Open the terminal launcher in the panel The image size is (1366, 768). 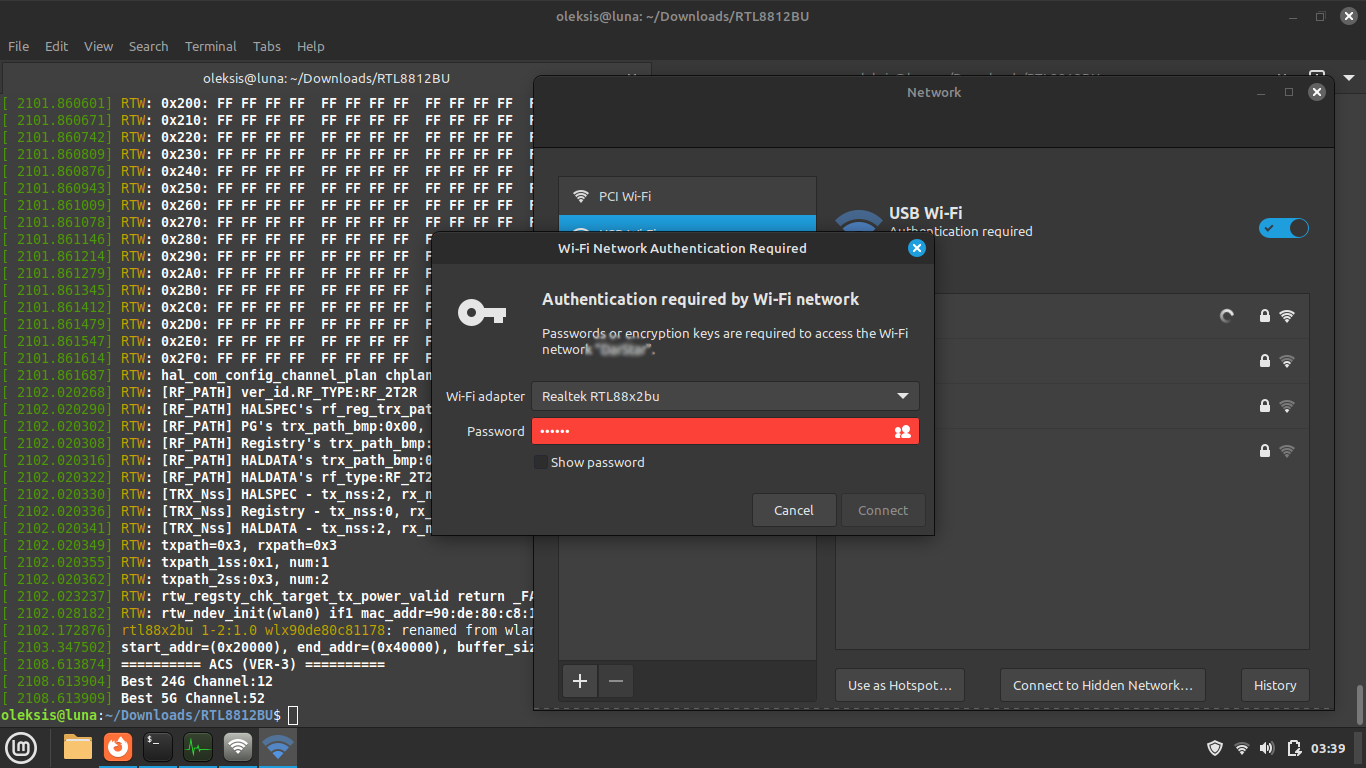point(158,747)
